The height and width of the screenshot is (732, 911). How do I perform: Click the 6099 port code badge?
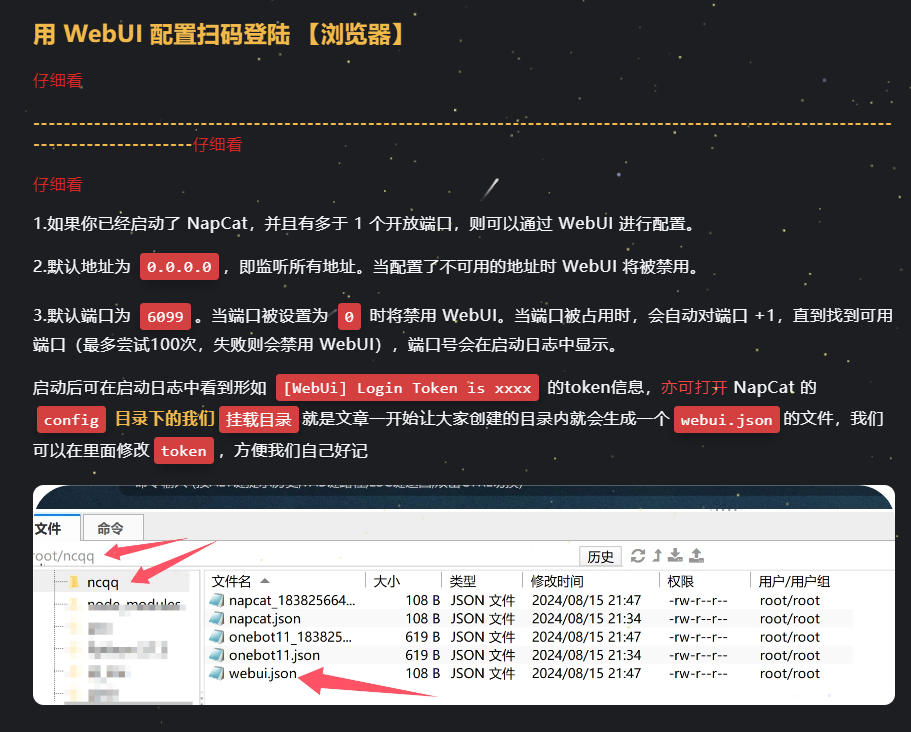(165, 316)
